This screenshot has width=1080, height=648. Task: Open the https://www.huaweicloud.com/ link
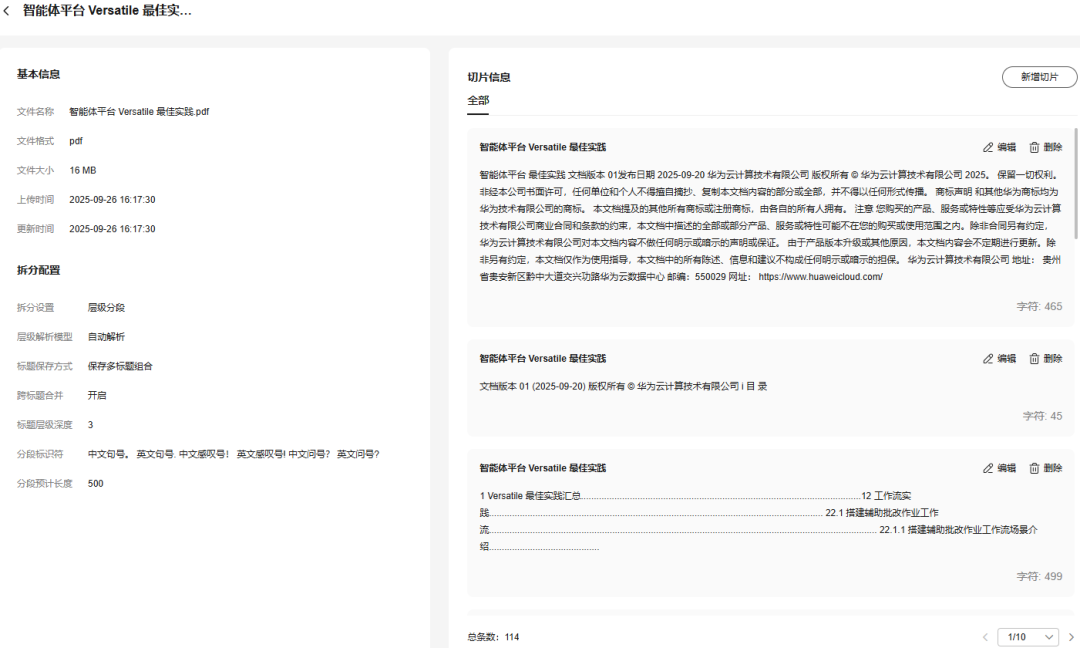pyautogui.click(x=820, y=277)
